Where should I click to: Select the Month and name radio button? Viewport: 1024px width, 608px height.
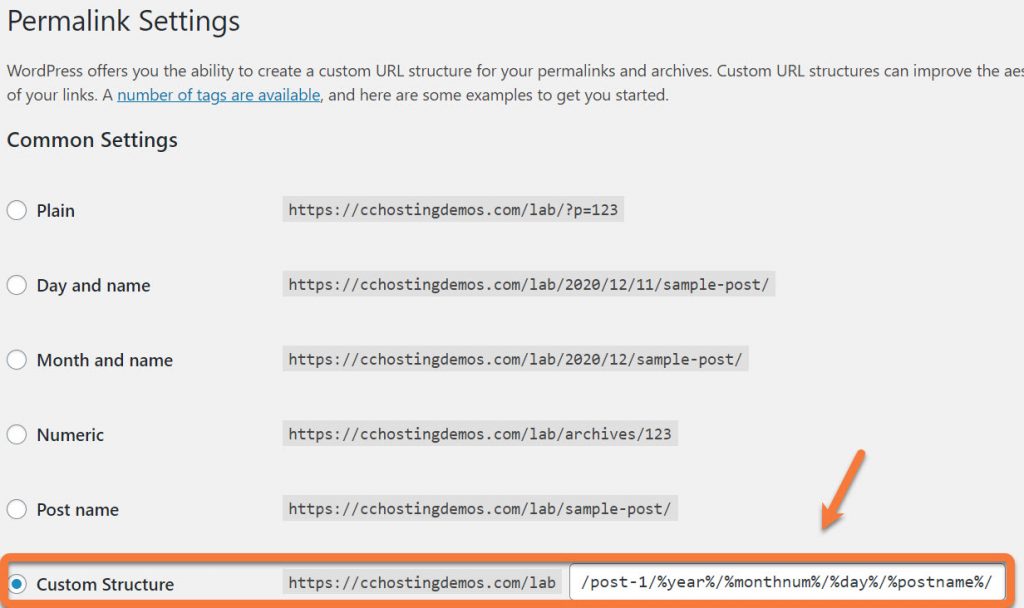(x=17, y=360)
